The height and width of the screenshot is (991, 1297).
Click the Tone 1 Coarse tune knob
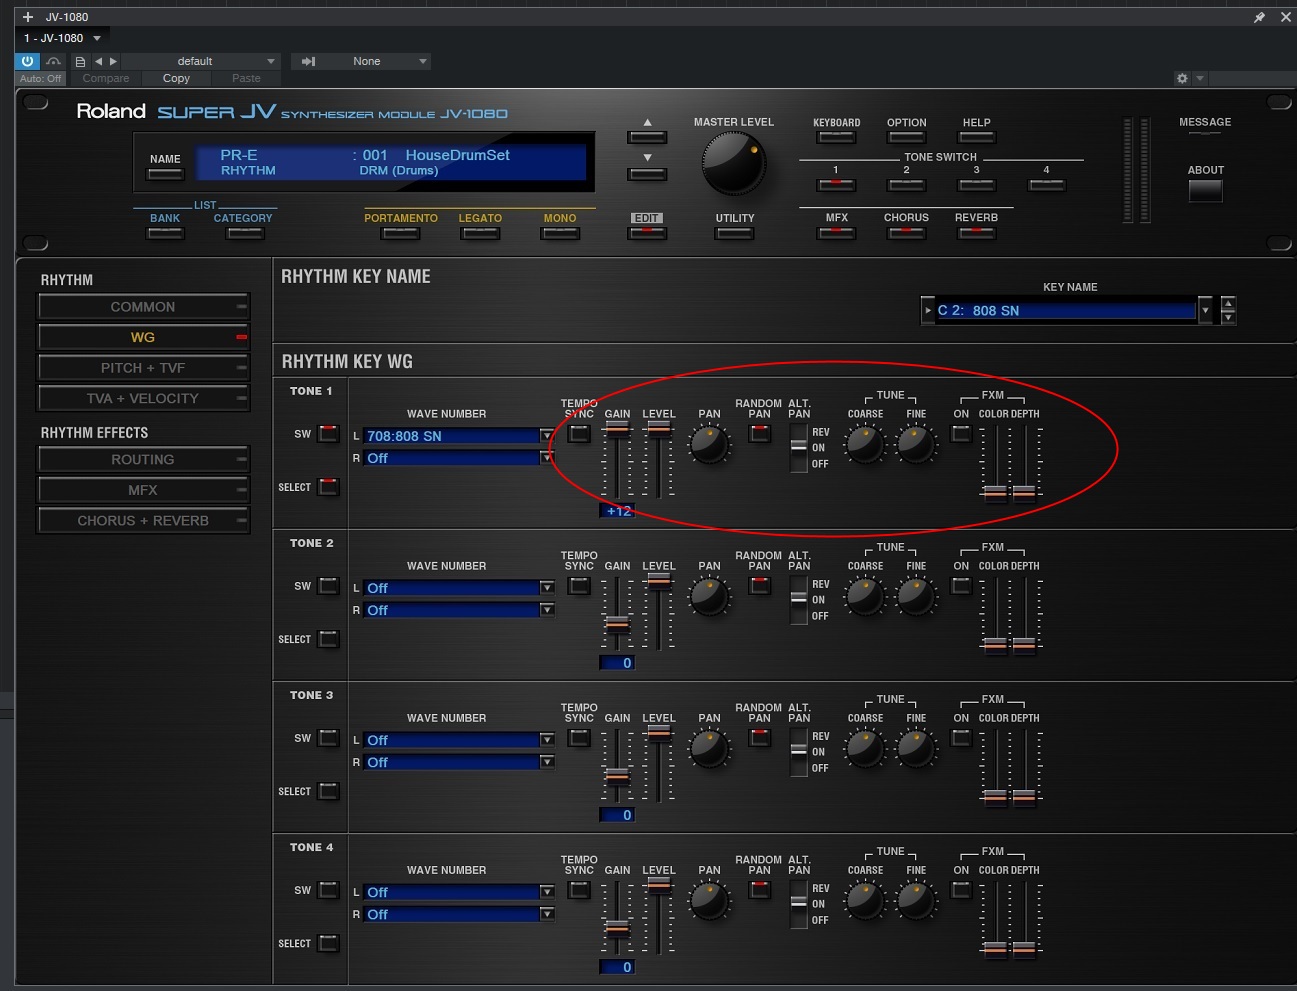tap(865, 444)
